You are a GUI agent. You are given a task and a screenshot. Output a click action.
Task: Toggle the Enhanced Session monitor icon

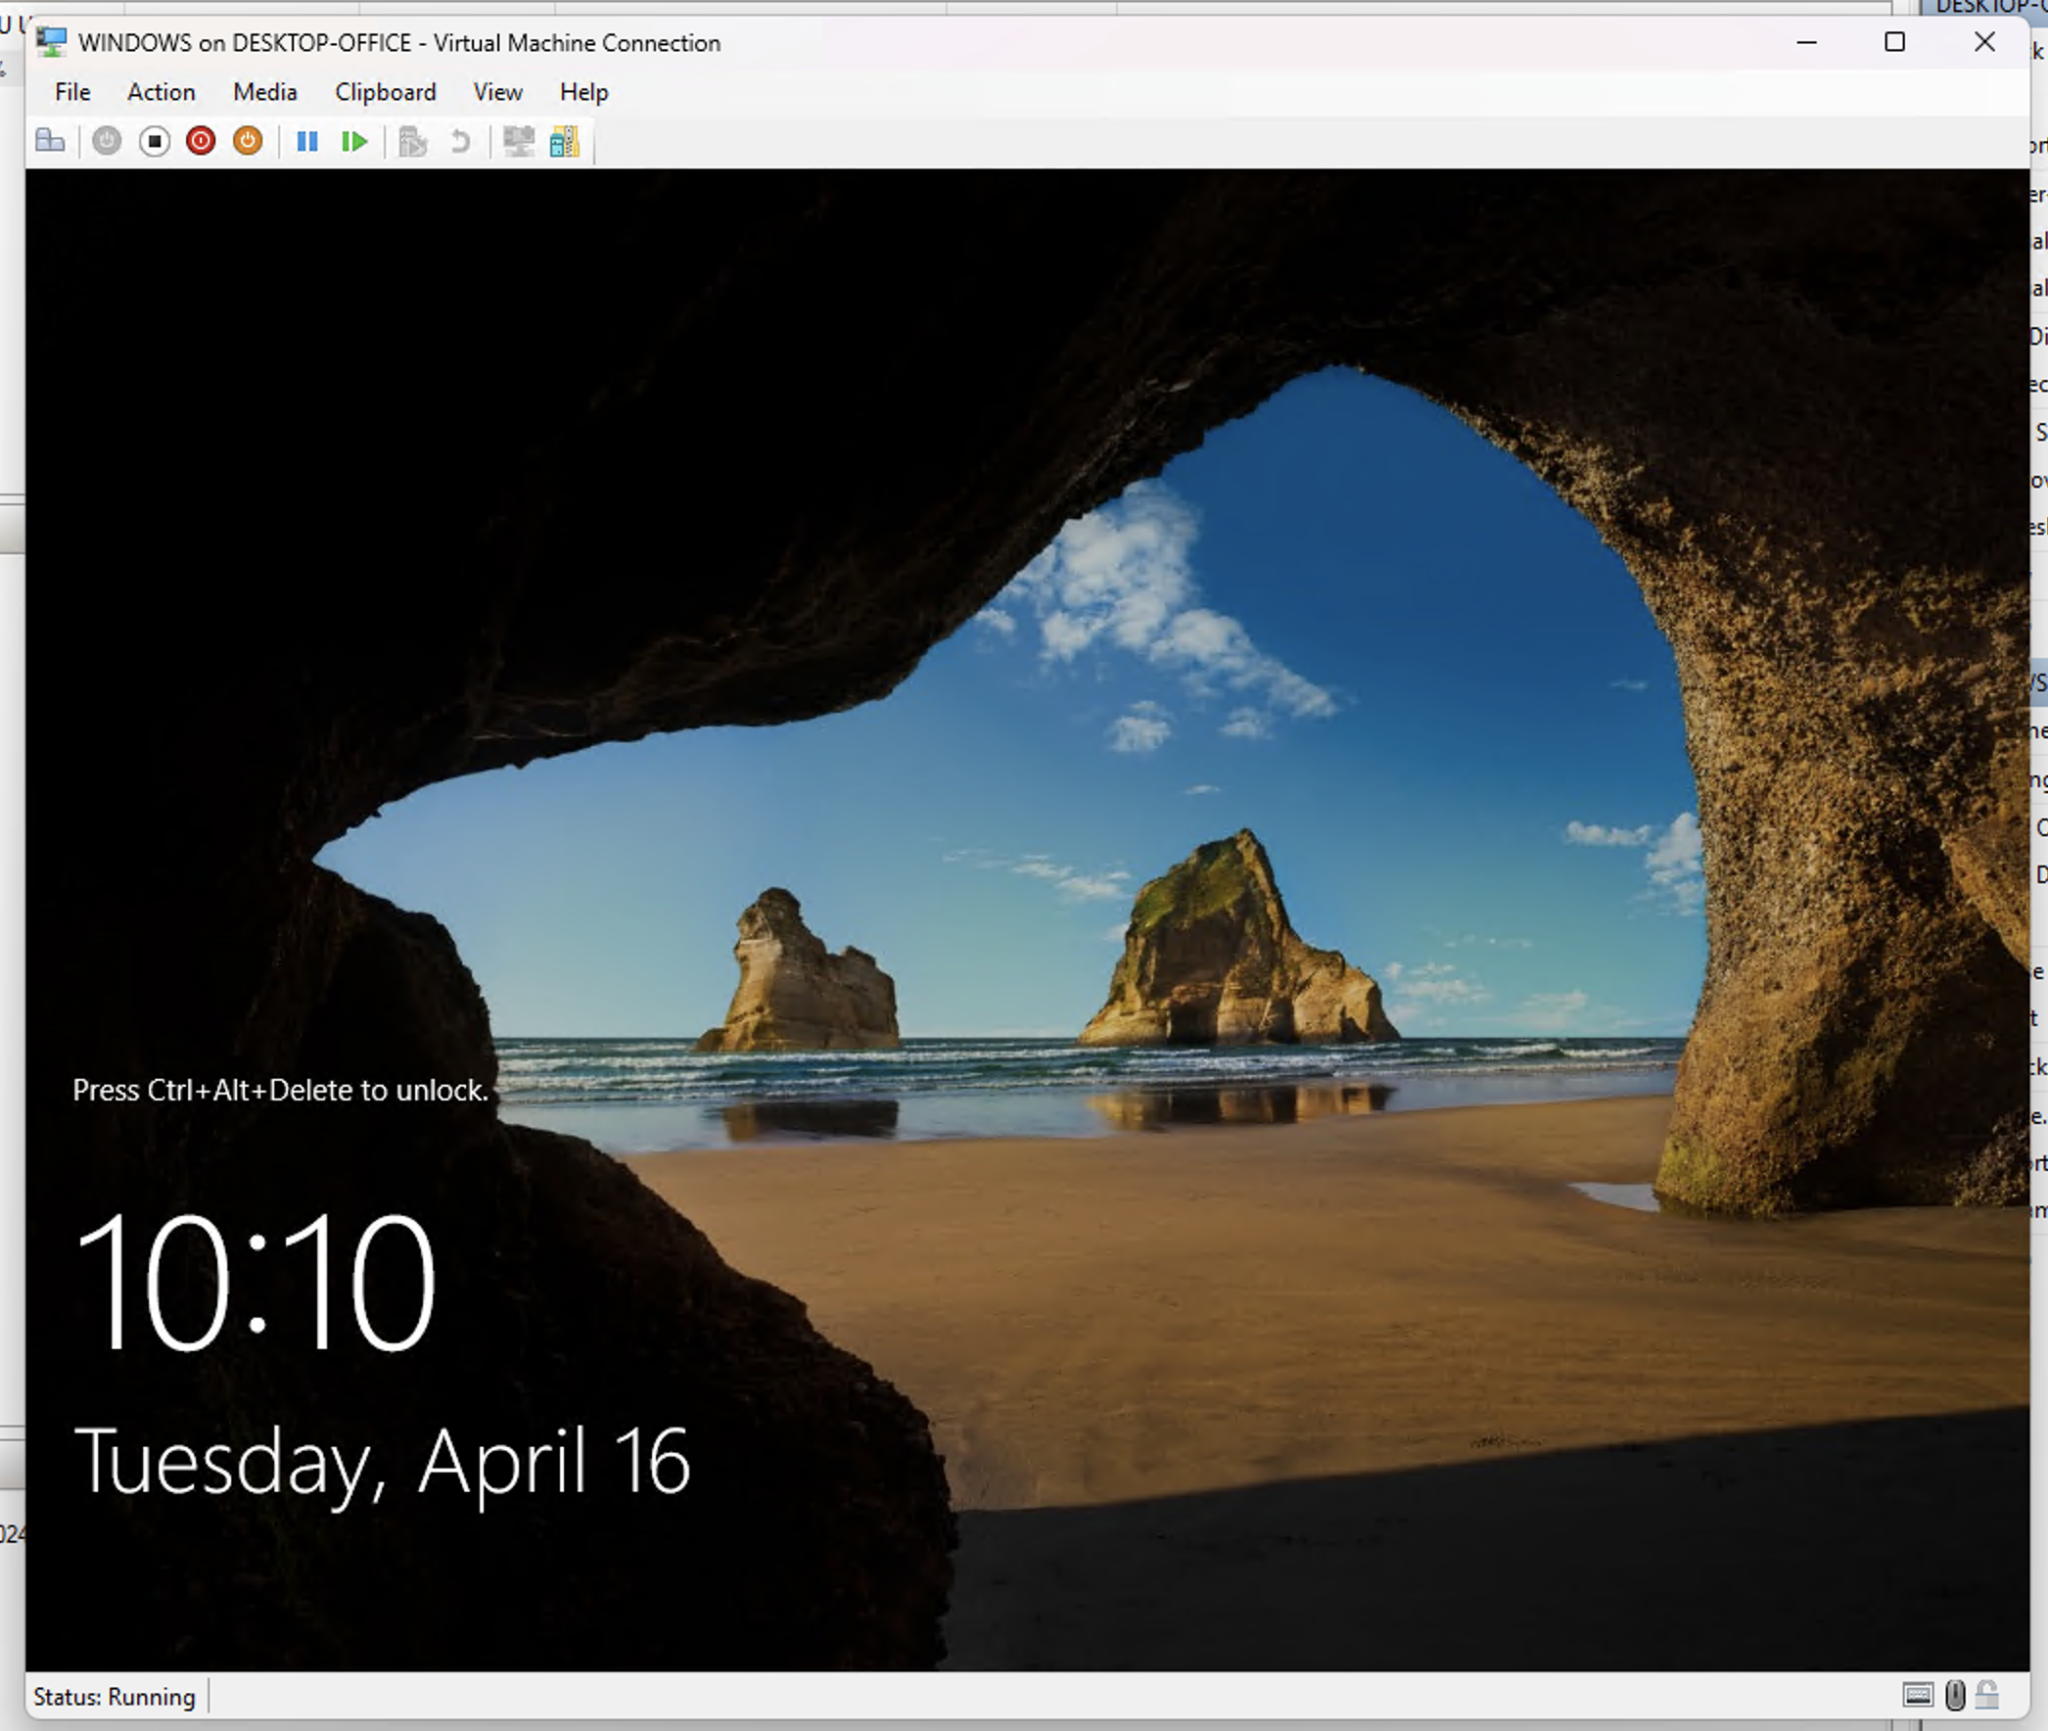(518, 141)
